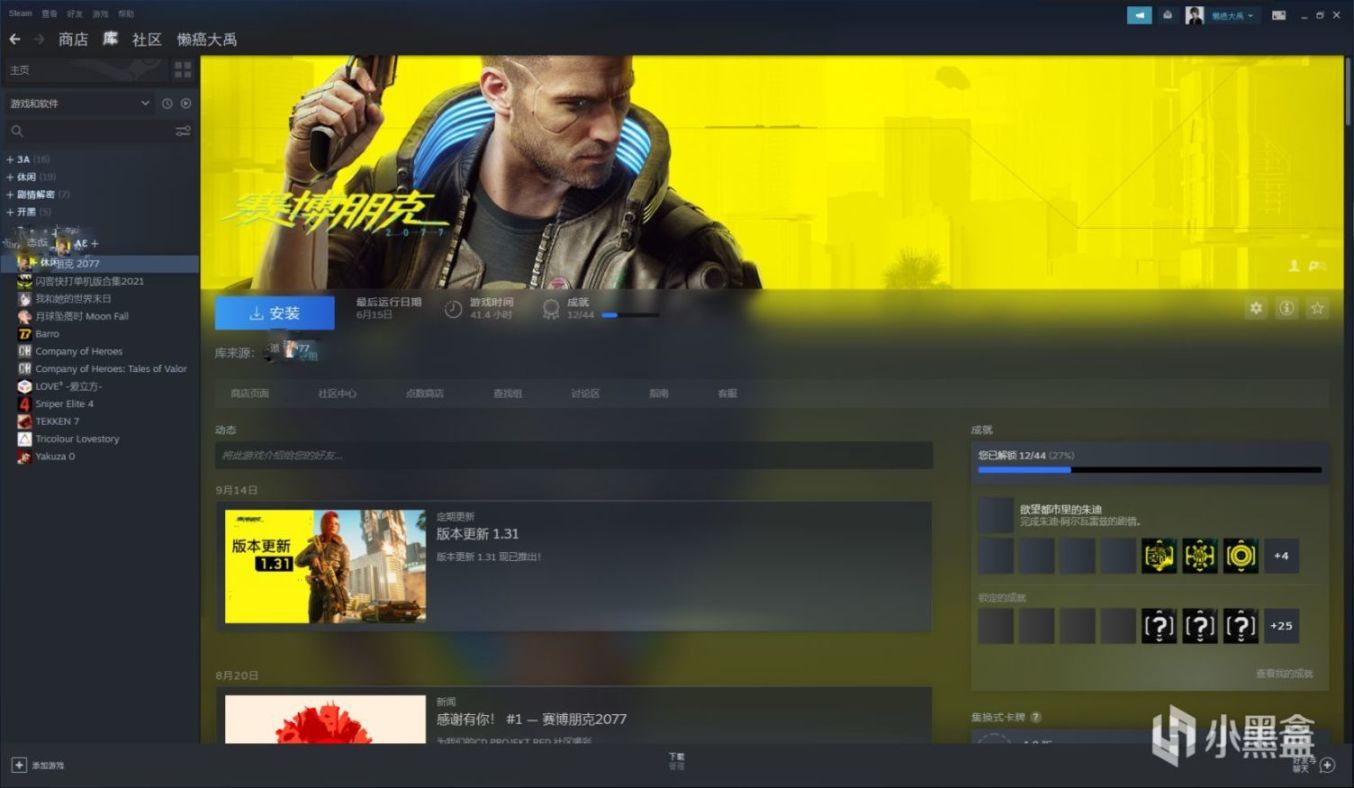Click 查看我的成就 link
Screen dimensions: 1354x788
[x=1284, y=673]
